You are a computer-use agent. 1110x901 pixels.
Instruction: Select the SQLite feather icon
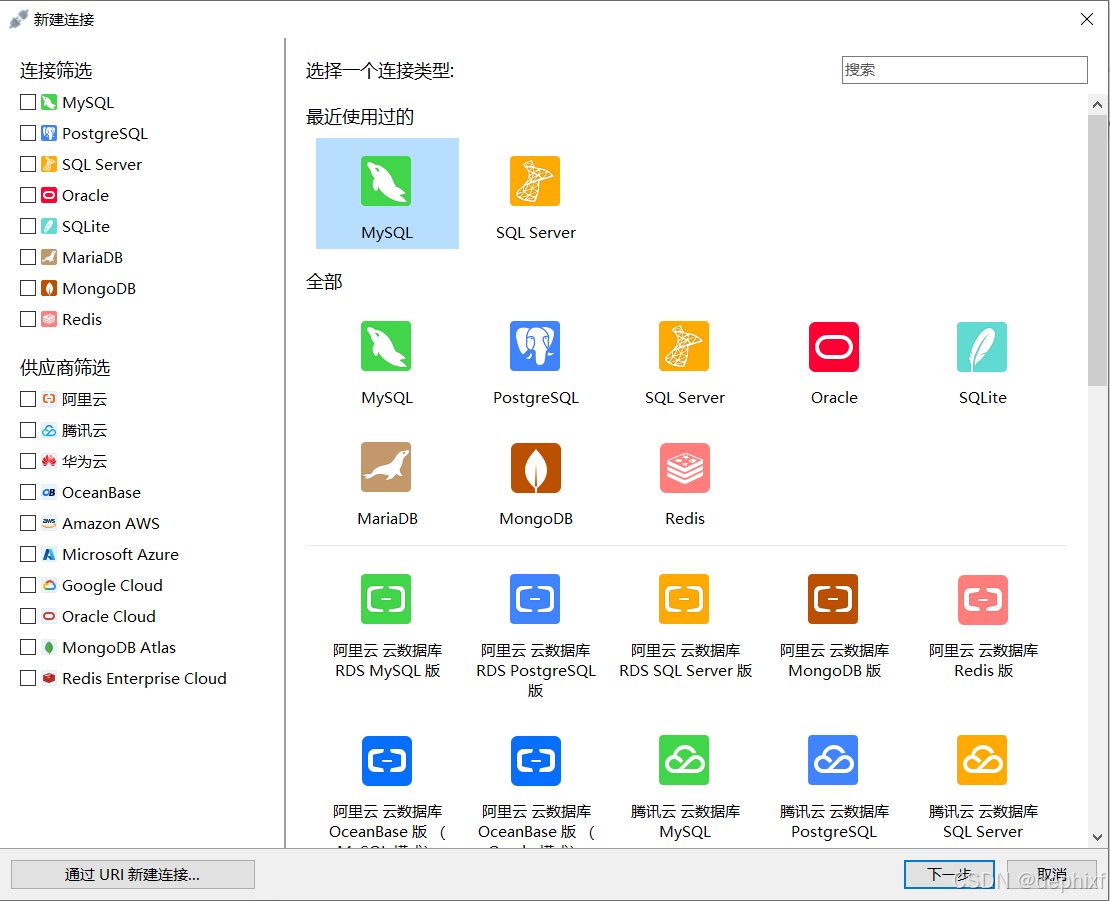[x=982, y=347]
